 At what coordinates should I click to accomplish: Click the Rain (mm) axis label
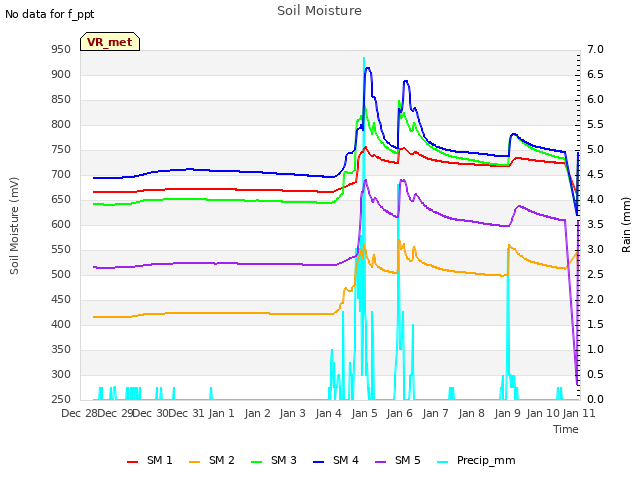tap(626, 225)
